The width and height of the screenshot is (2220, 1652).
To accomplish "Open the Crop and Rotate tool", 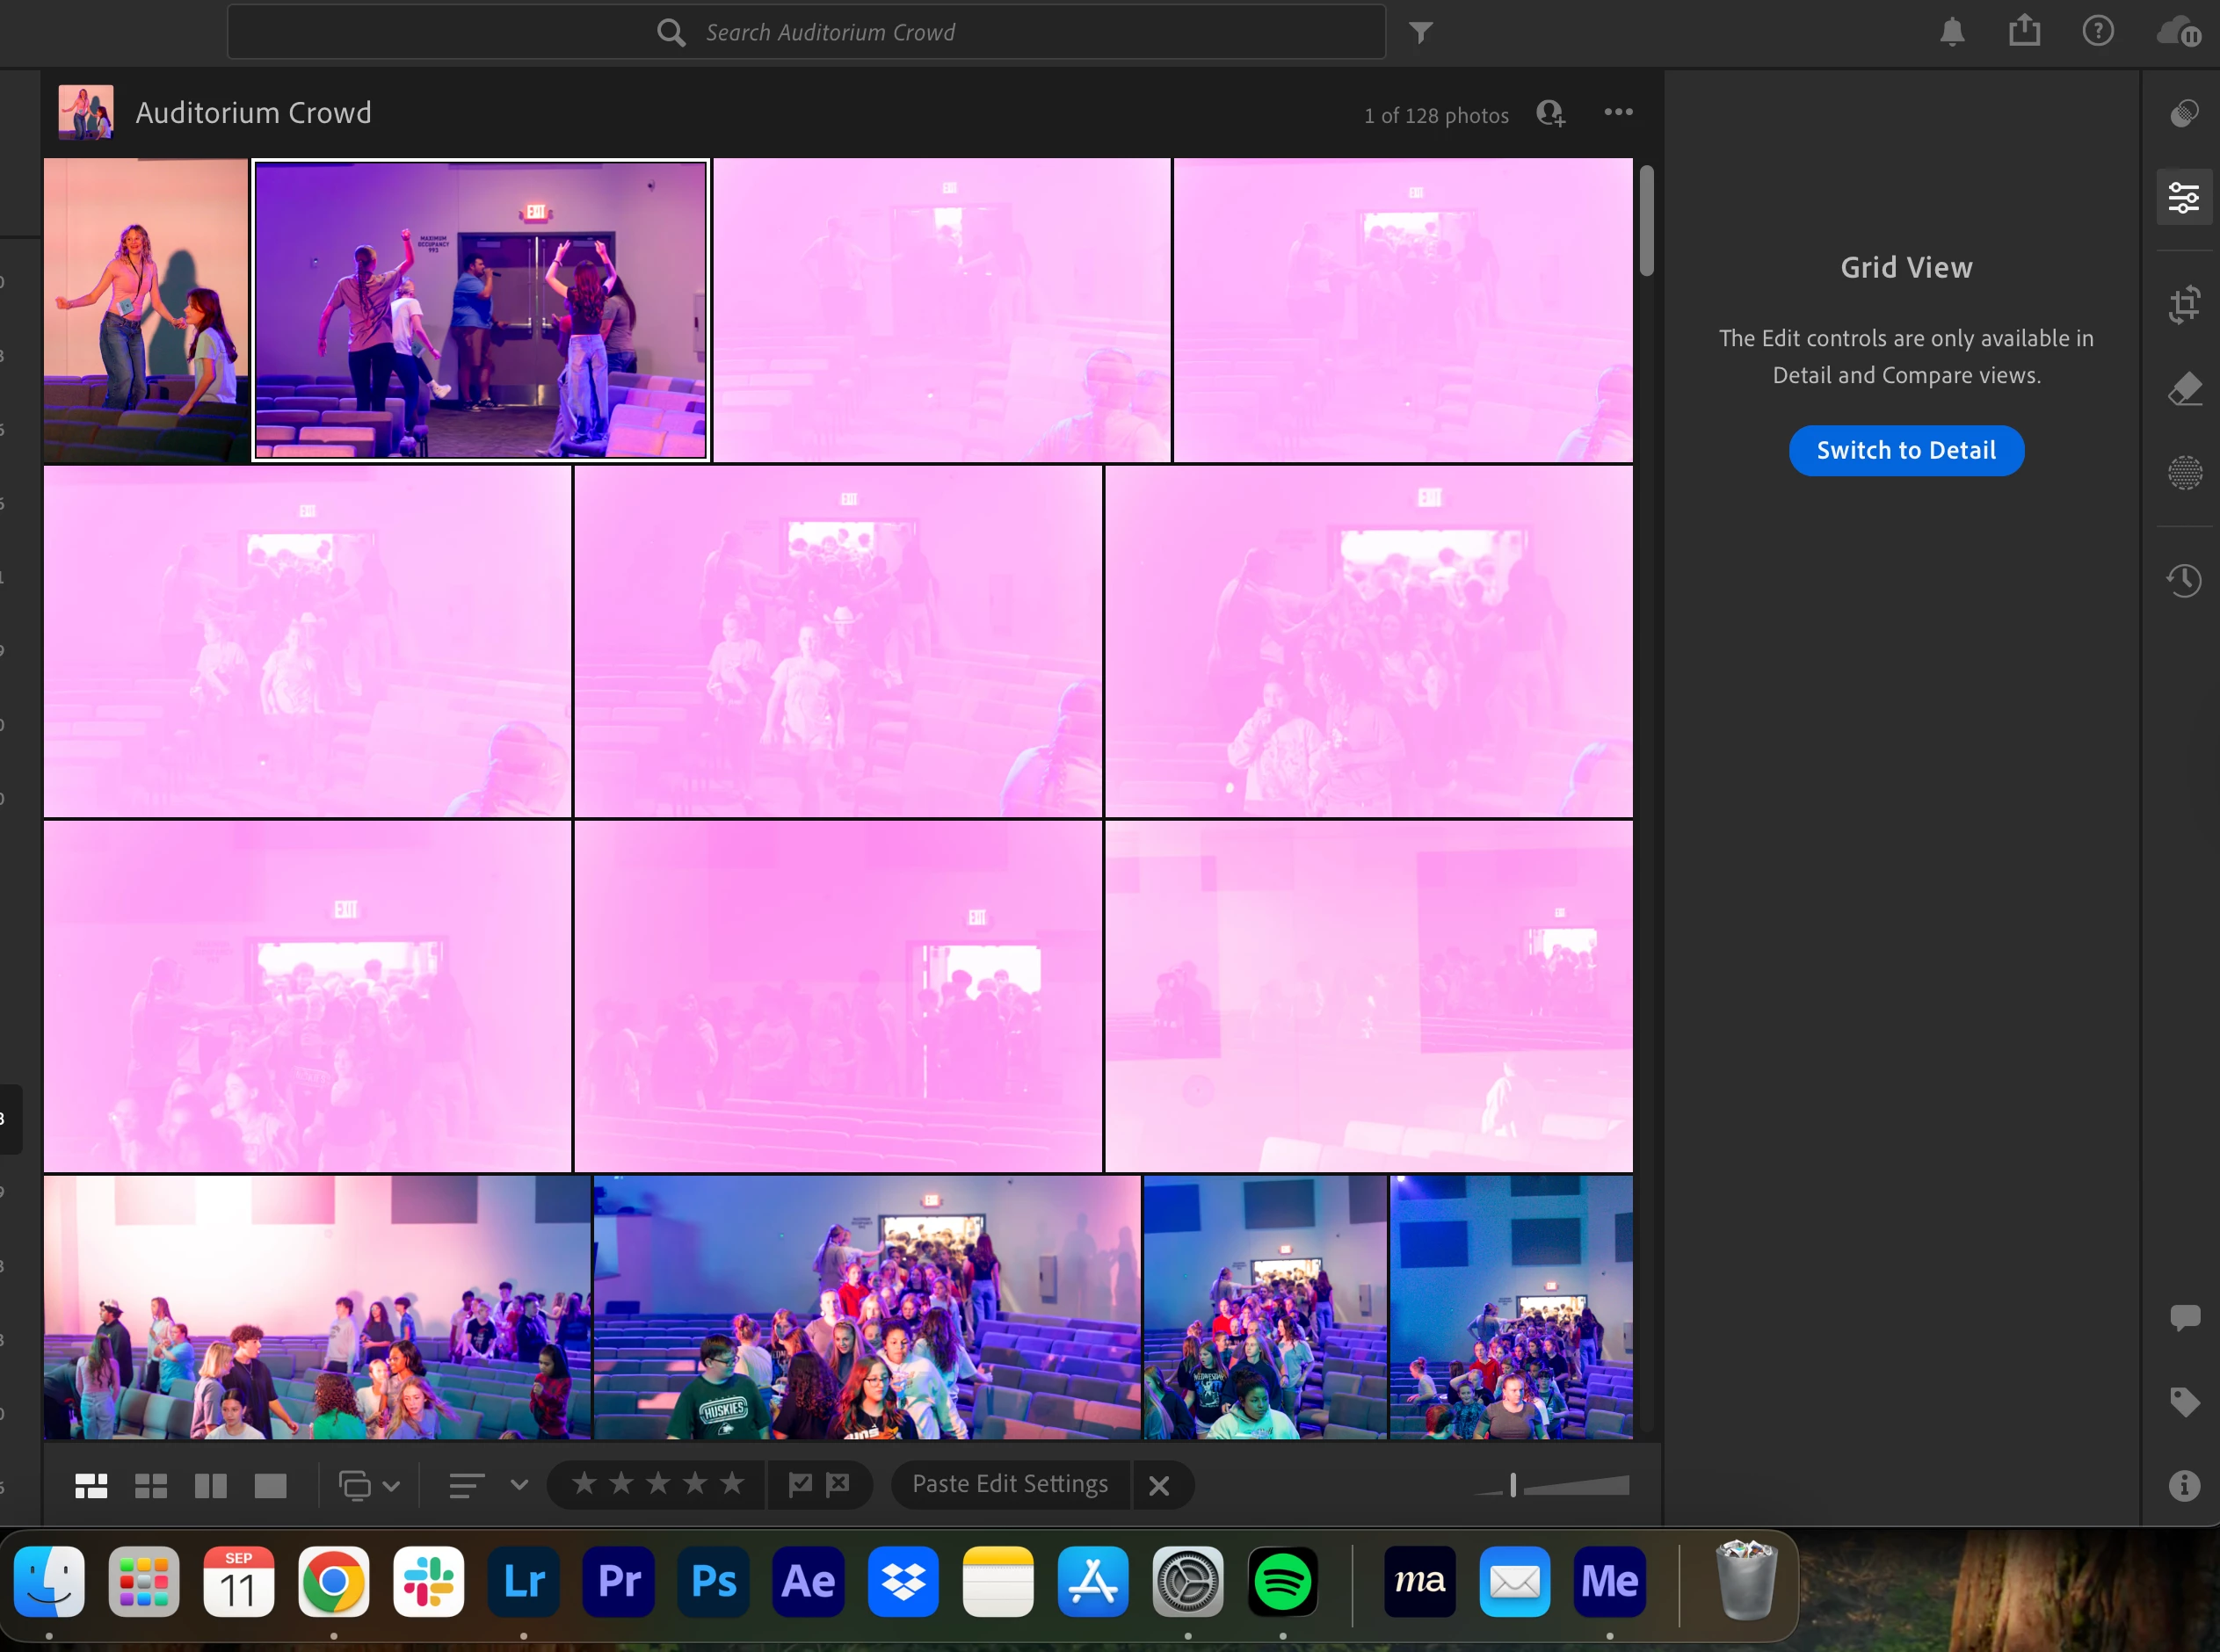I will 2184,304.
